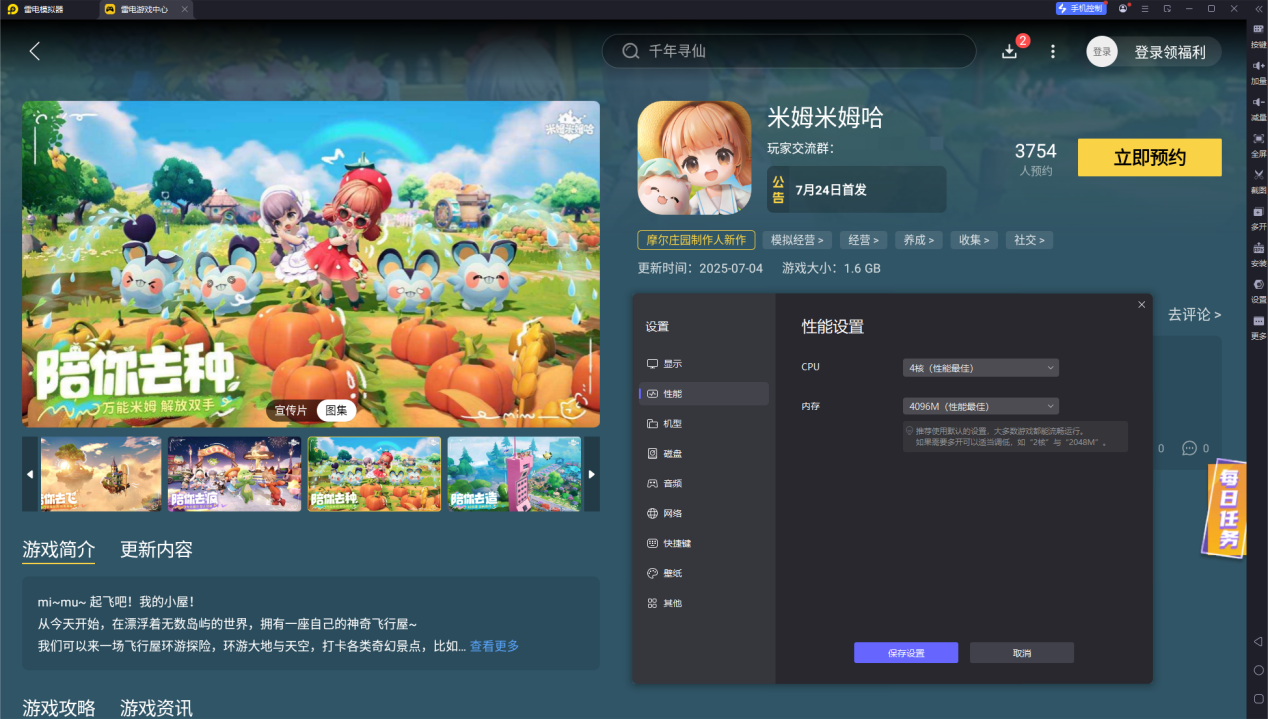The image size is (1268, 719).
Task: Select the floating island 陪你去飞 thumbnail
Action: tap(100, 474)
